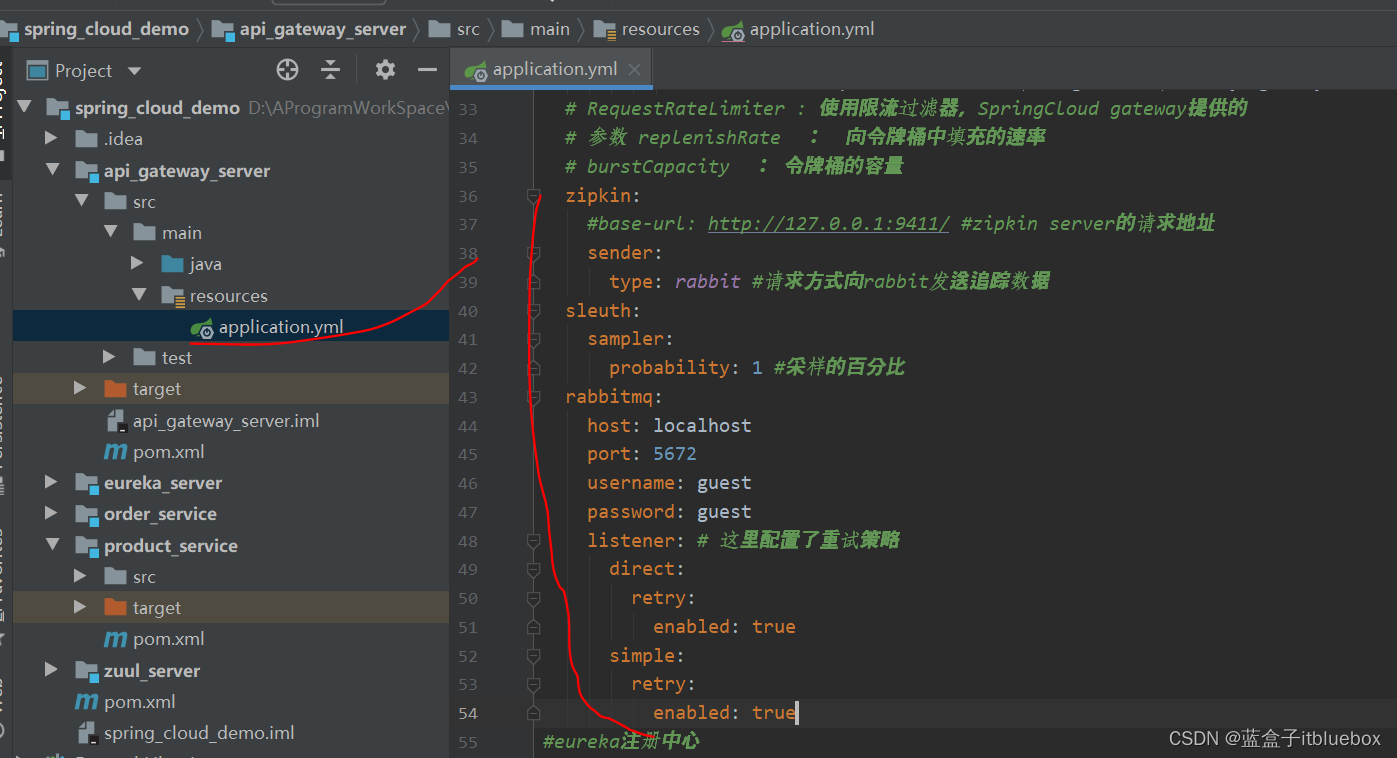This screenshot has height=758, width=1397.
Task: Click 'probability: 1' value in editor
Action: [686, 367]
